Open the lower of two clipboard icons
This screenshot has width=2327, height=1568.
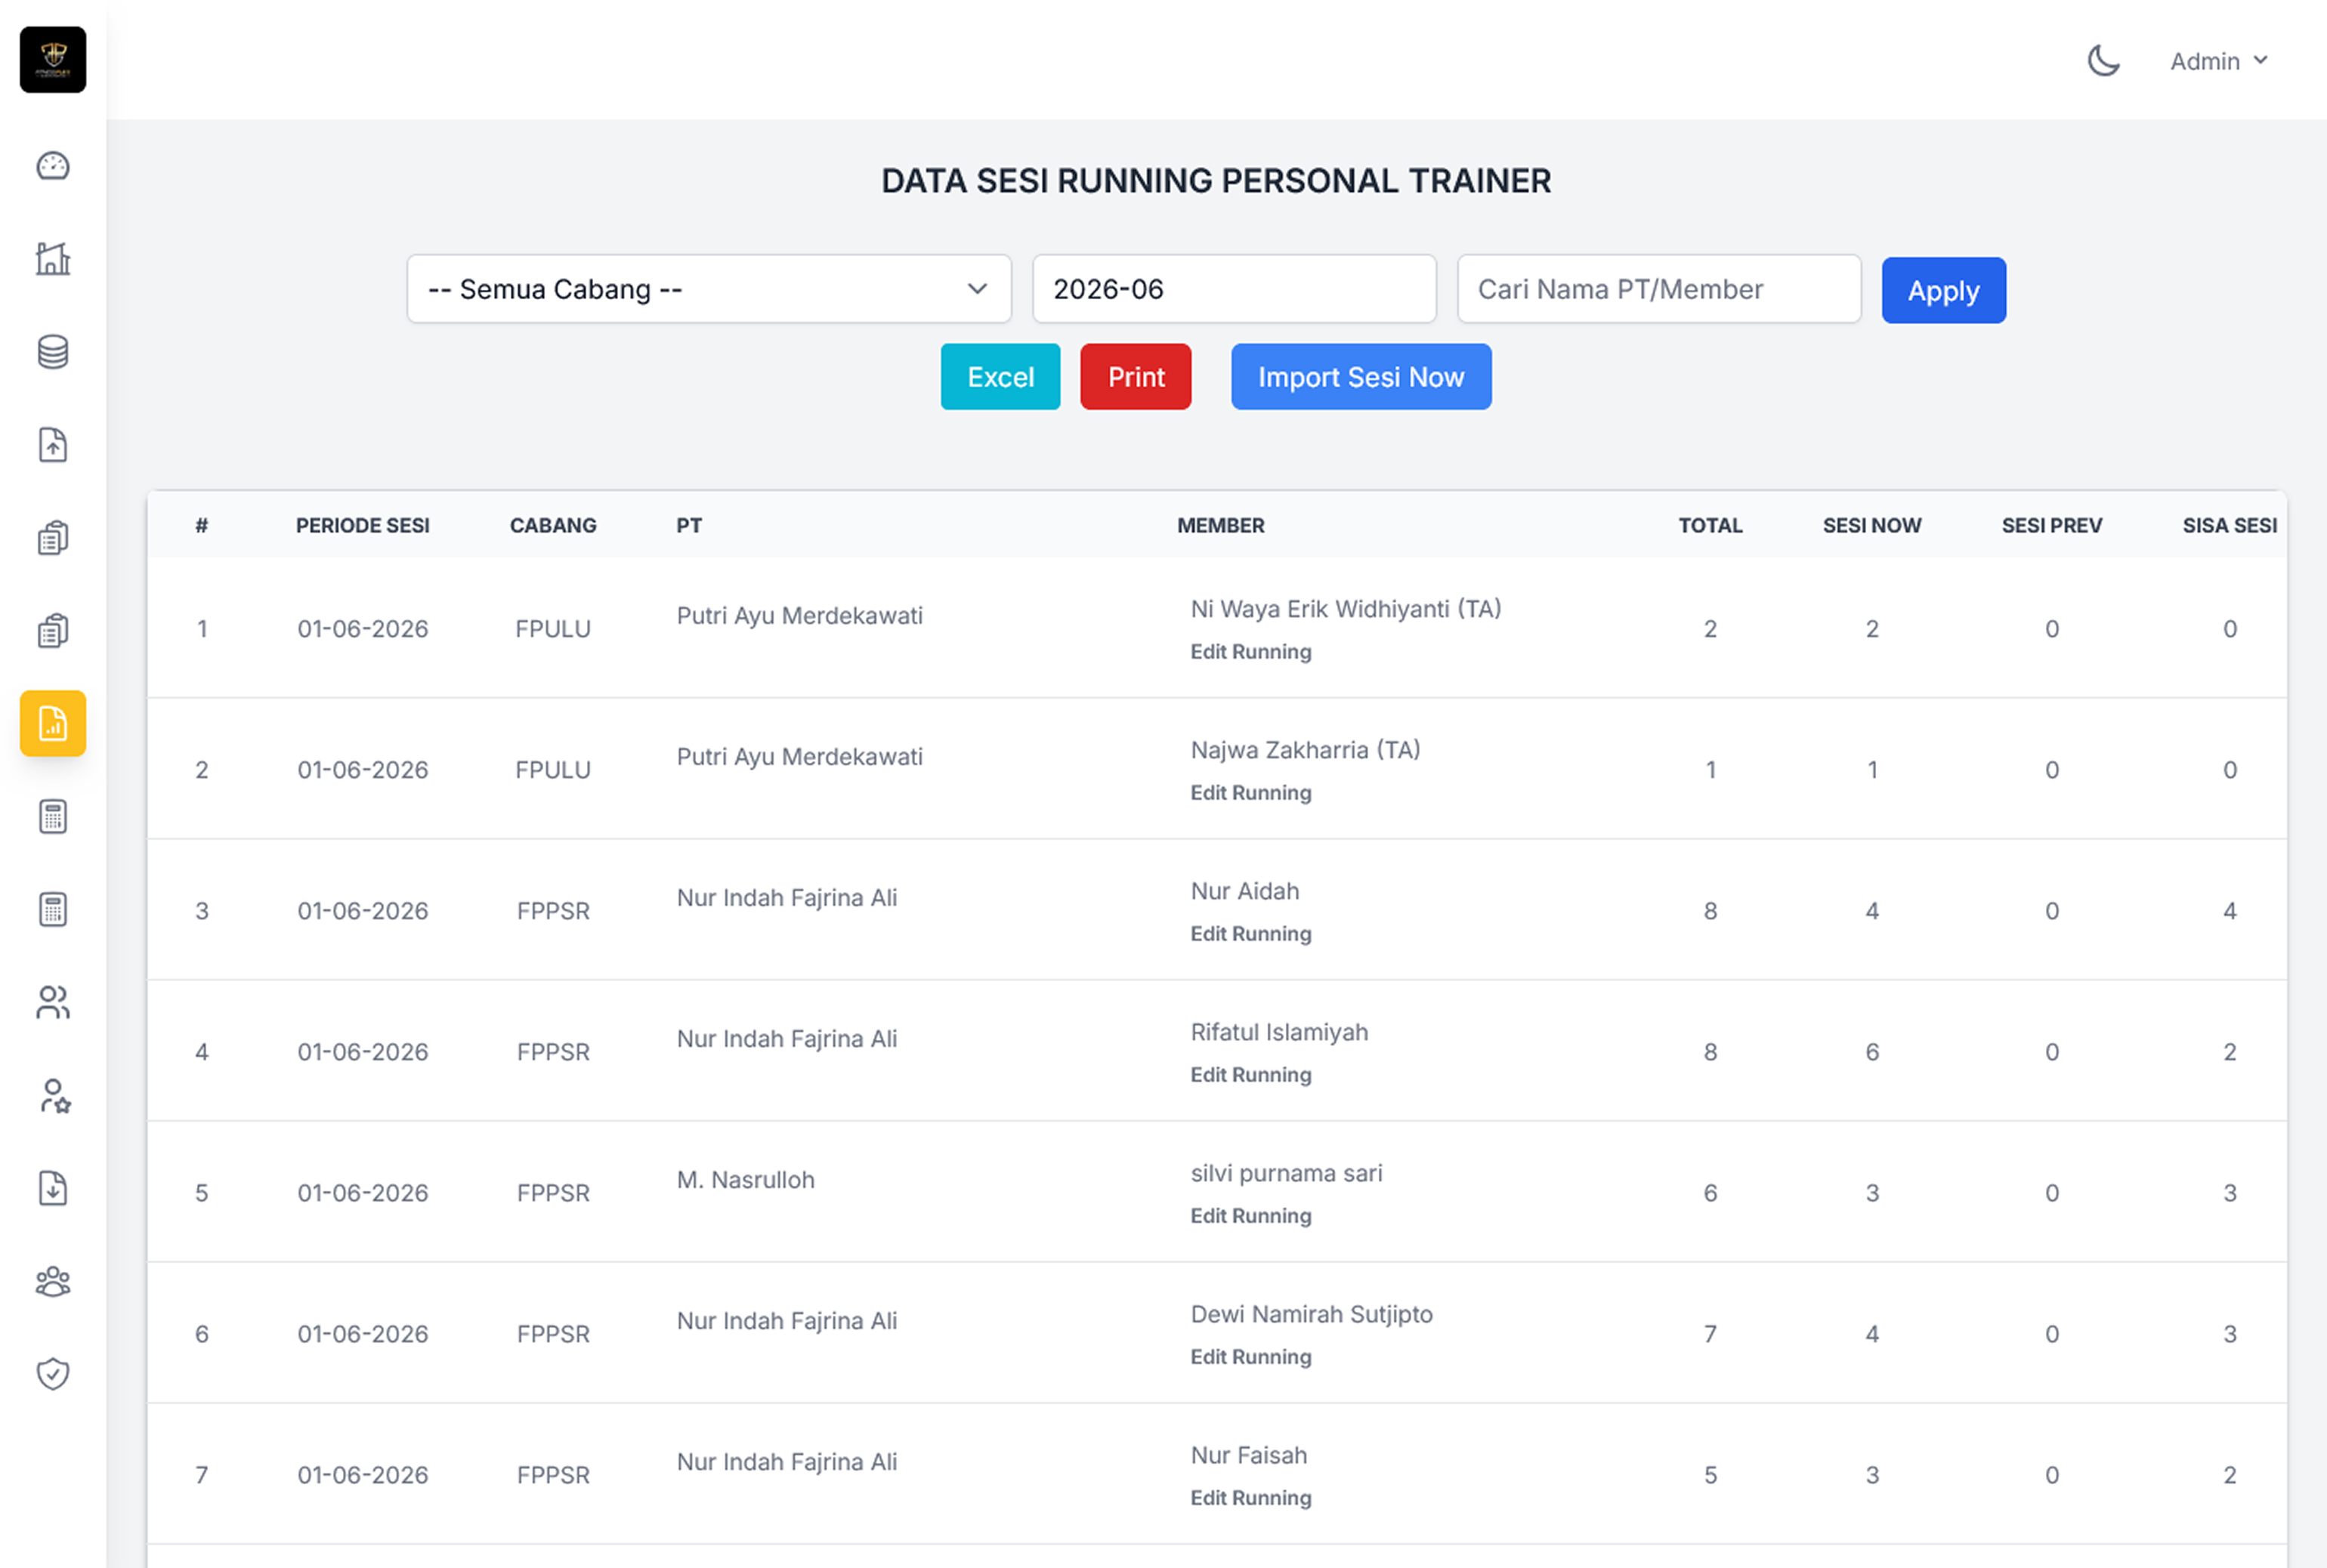pos(53,631)
